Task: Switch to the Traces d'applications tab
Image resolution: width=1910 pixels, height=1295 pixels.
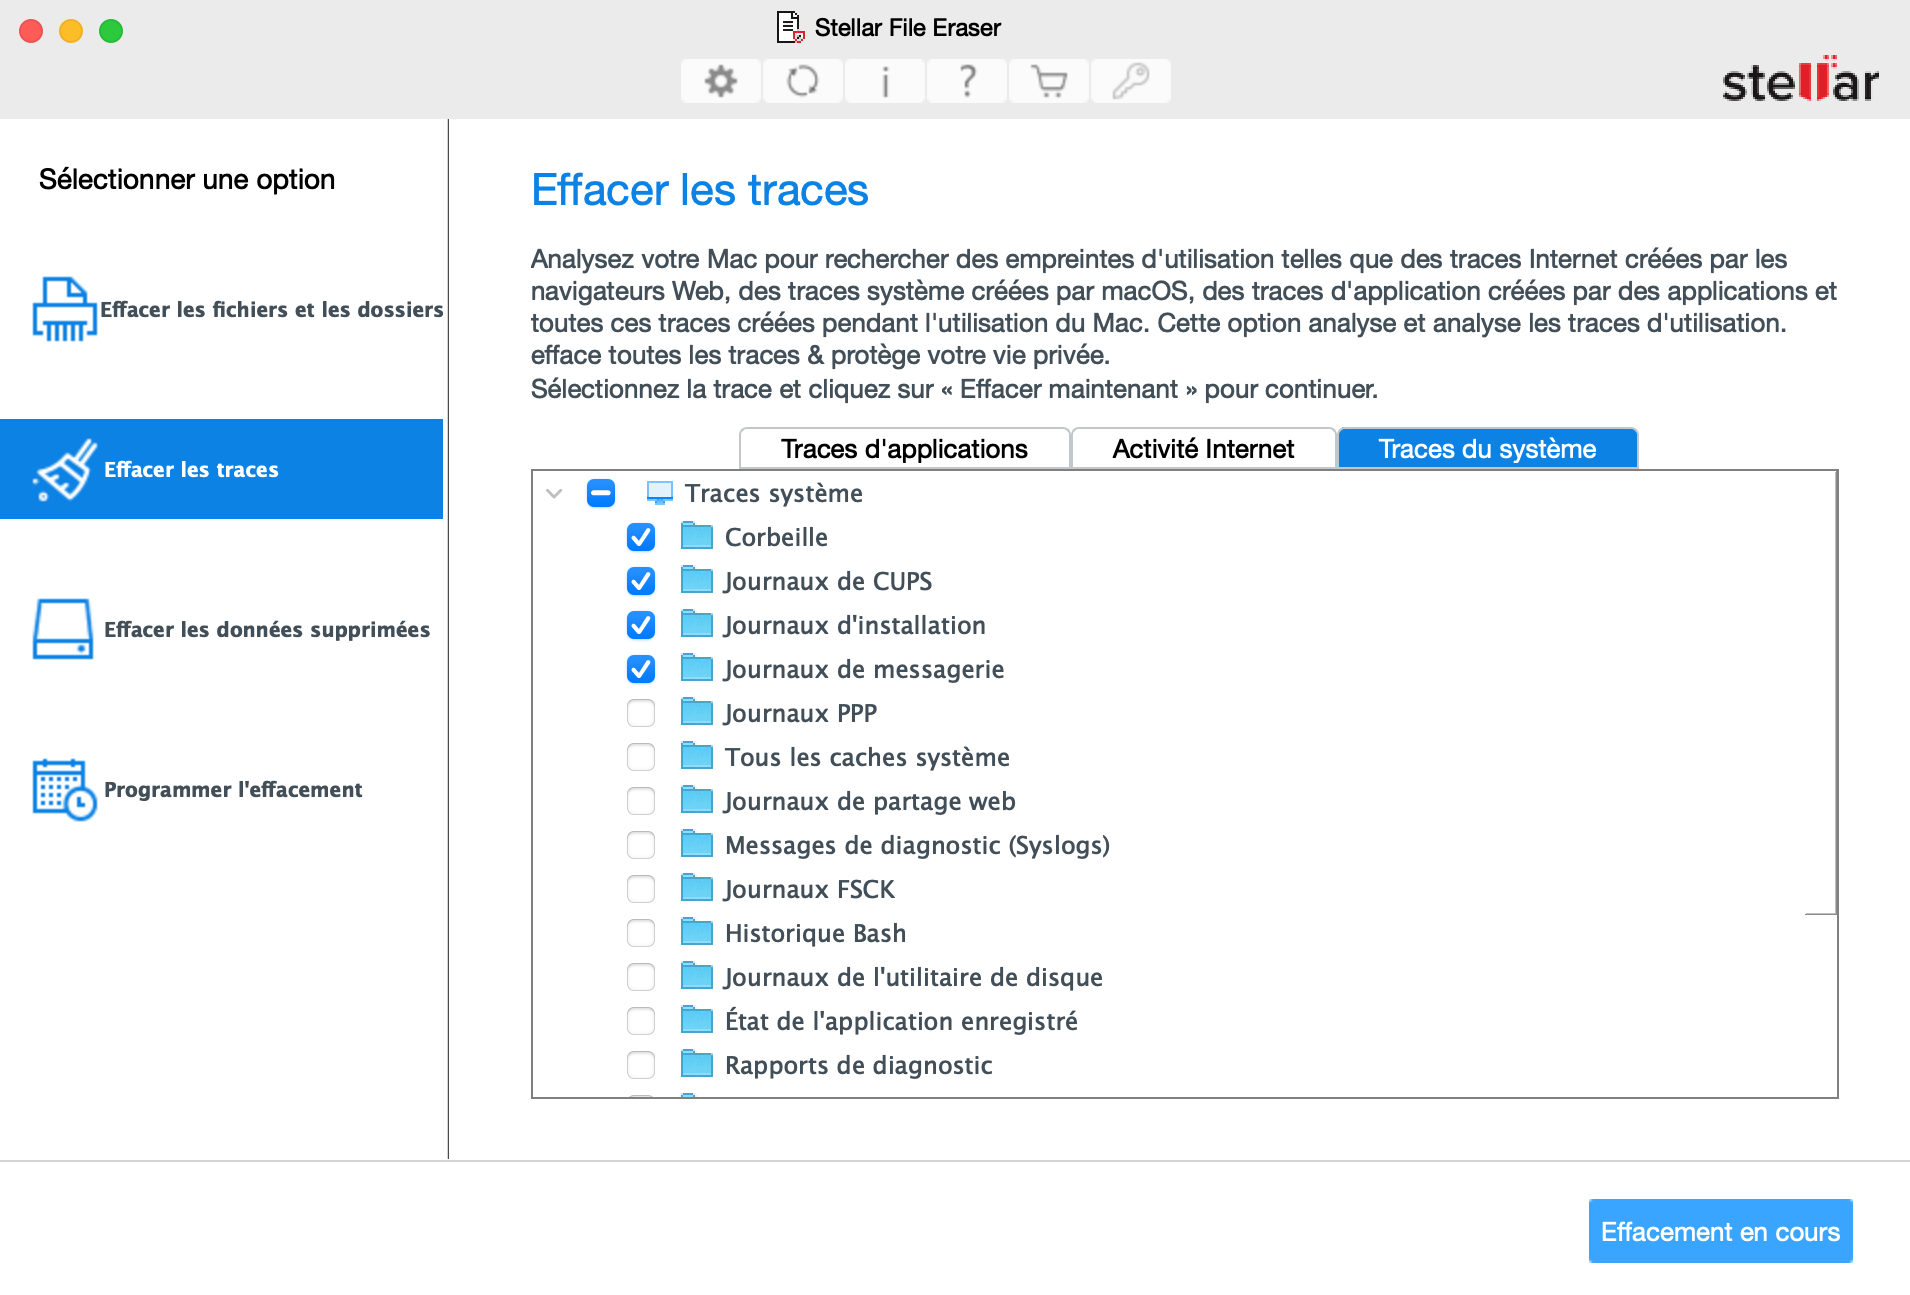Action: click(x=904, y=449)
